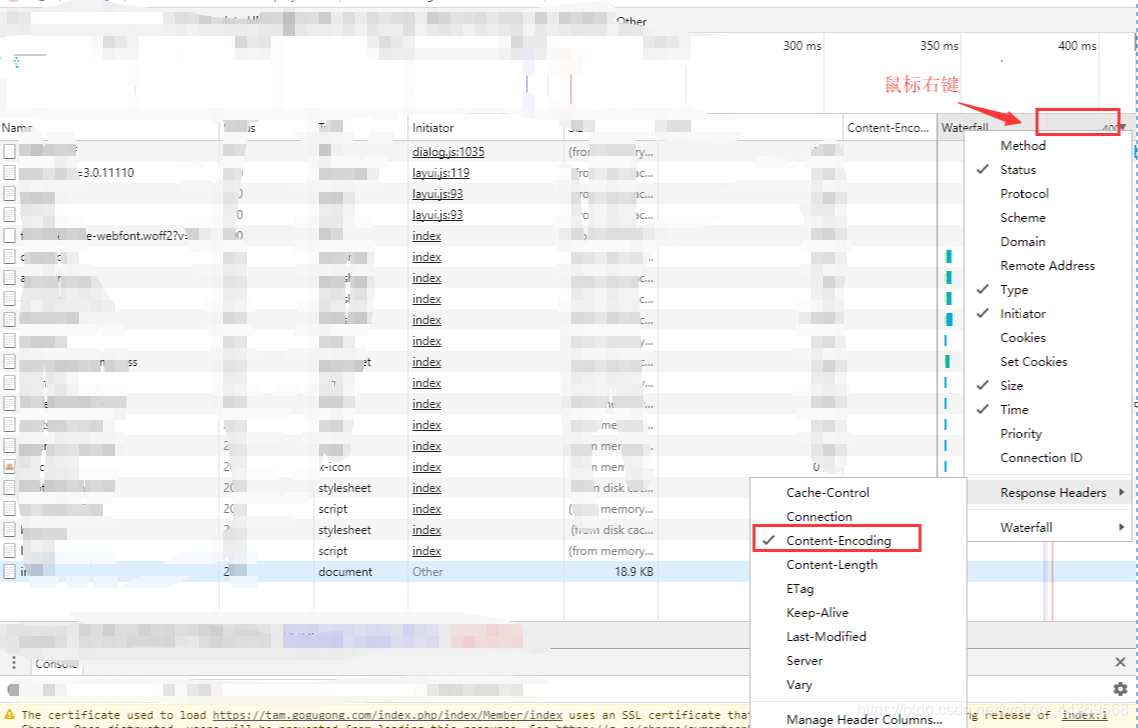The height and width of the screenshot is (728, 1138).
Task: Click file icon of dialog.js:1035 row
Action: (9, 151)
